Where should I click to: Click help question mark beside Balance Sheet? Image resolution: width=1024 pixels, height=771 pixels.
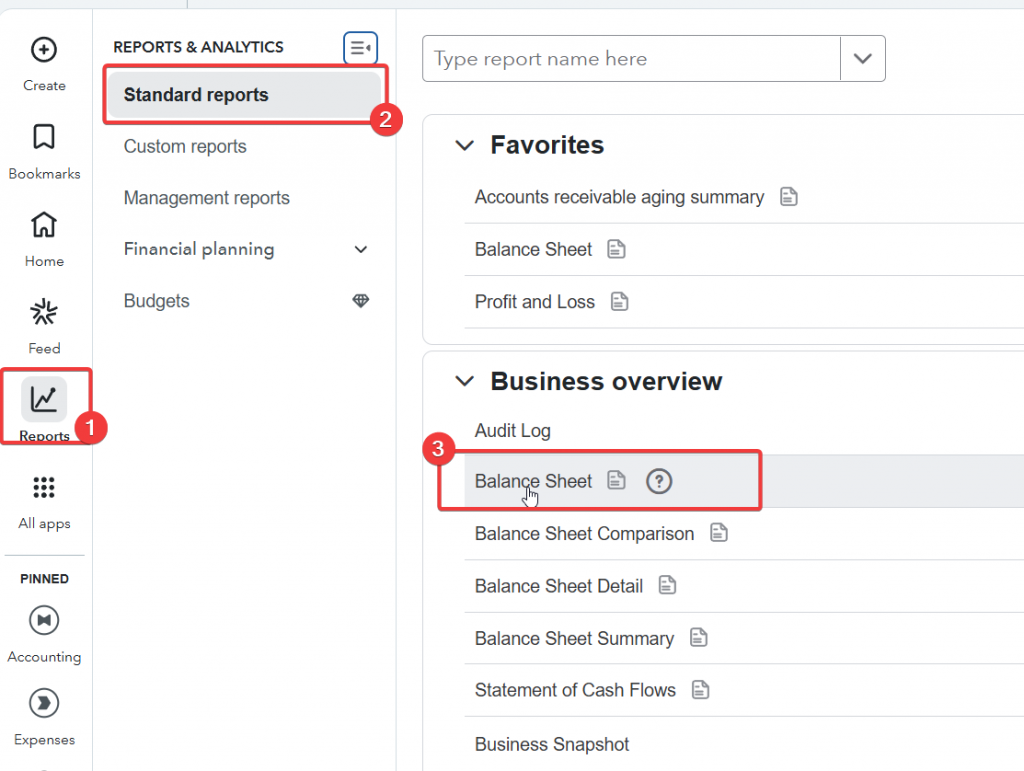point(658,482)
